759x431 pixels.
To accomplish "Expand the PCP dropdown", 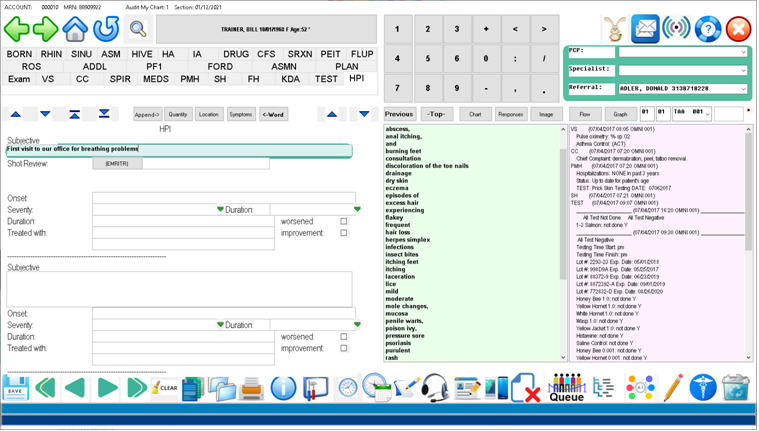I will click(x=743, y=52).
